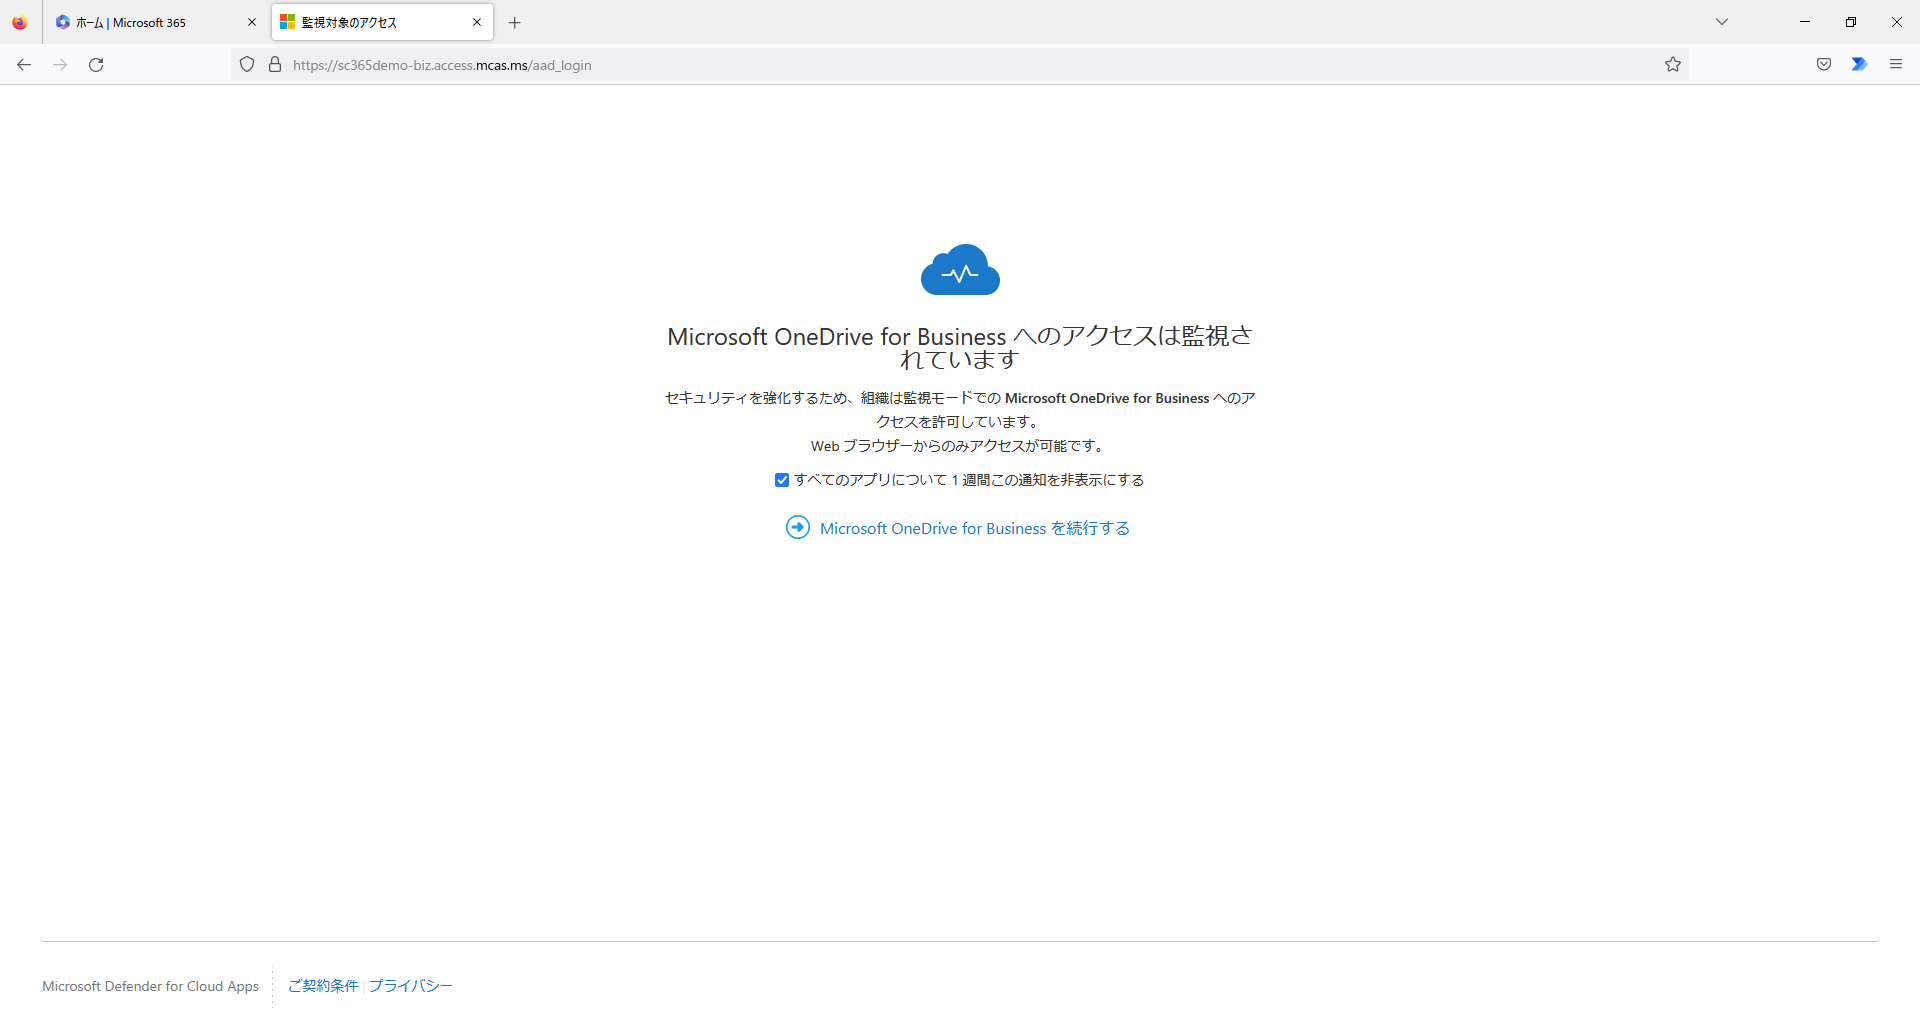
Task: Open Firefox View icon
Action: [20, 22]
